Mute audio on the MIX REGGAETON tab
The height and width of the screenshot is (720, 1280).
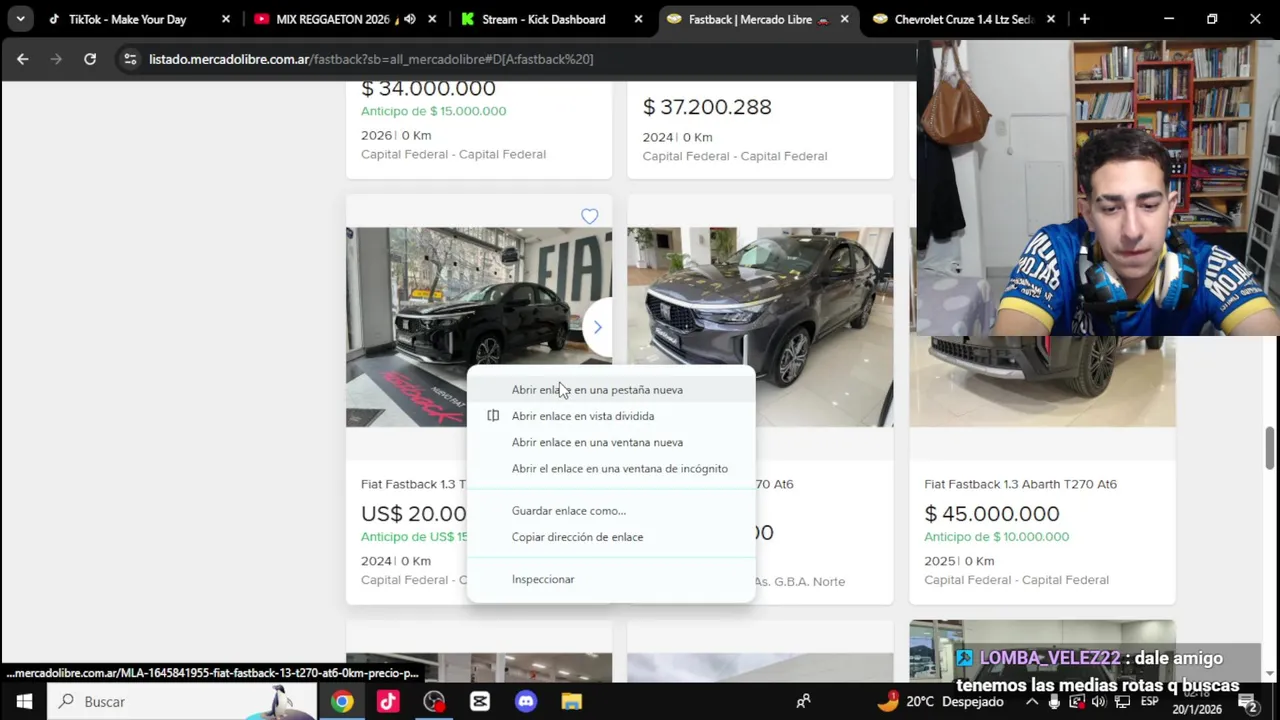[410, 19]
